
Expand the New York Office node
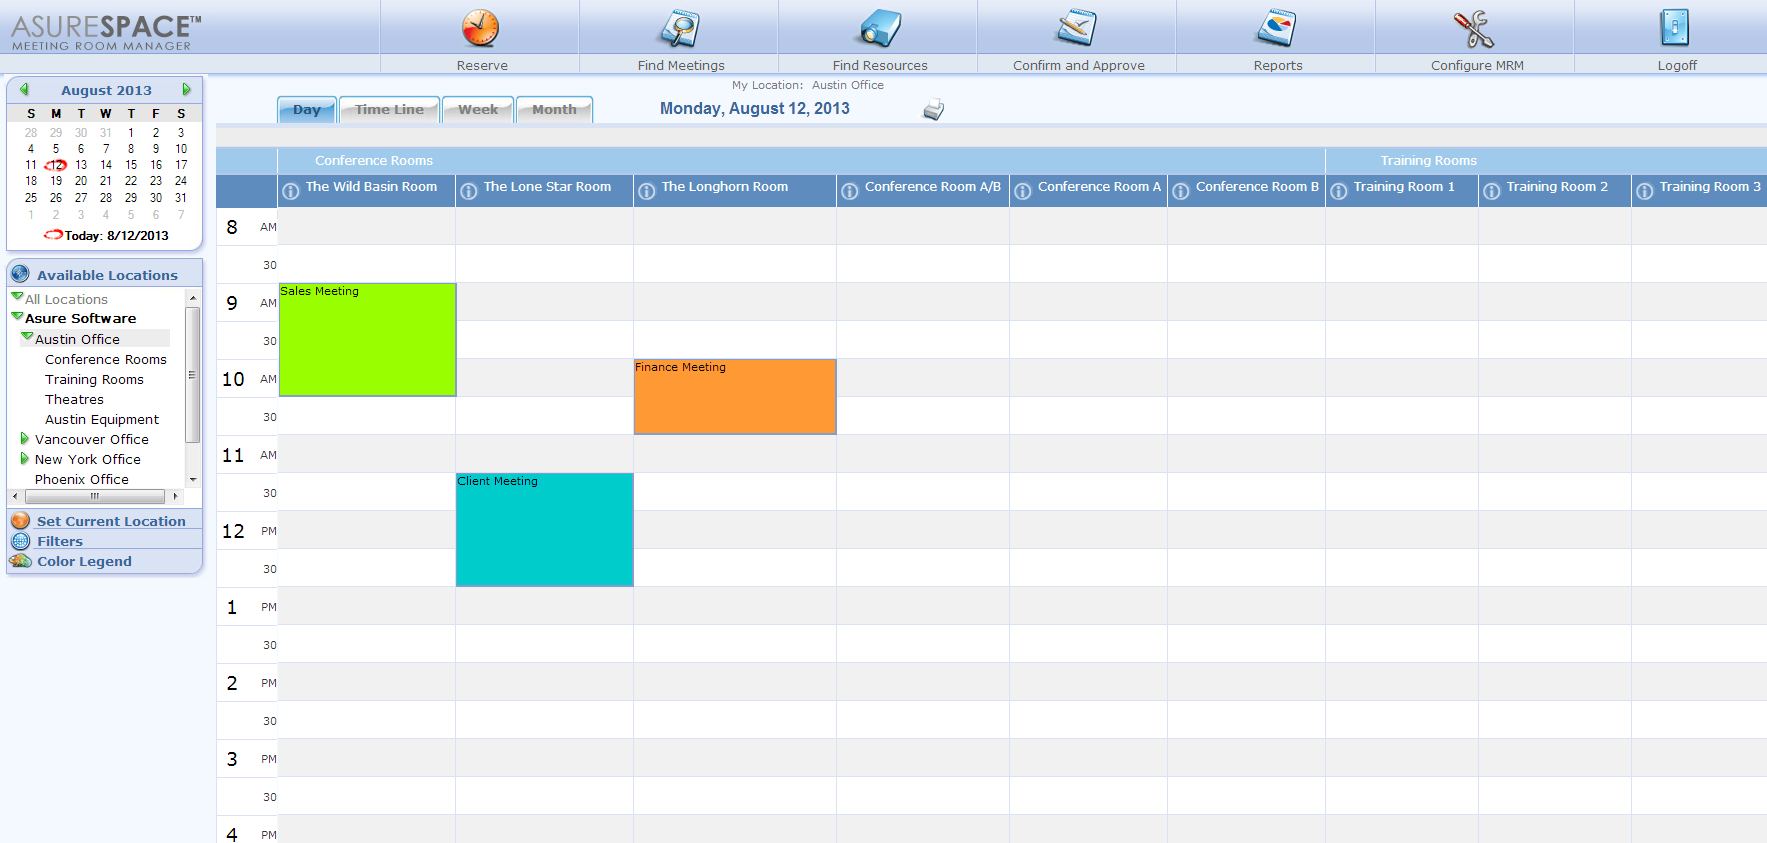[x=25, y=459]
